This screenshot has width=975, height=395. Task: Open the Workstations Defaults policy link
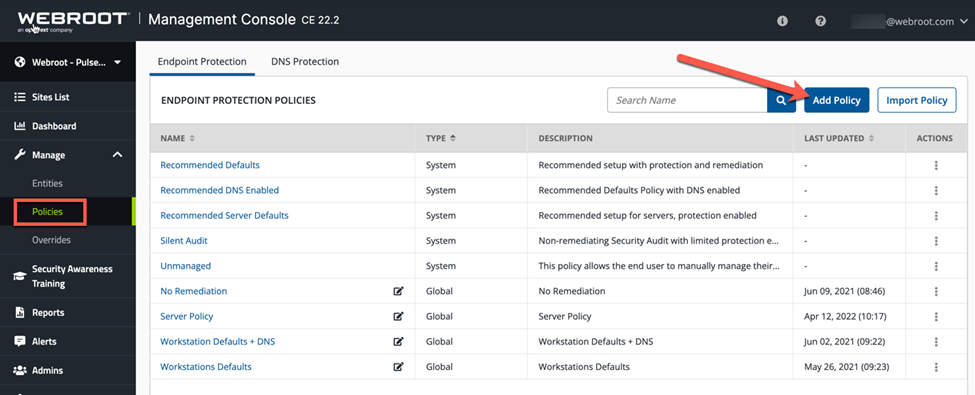(206, 367)
